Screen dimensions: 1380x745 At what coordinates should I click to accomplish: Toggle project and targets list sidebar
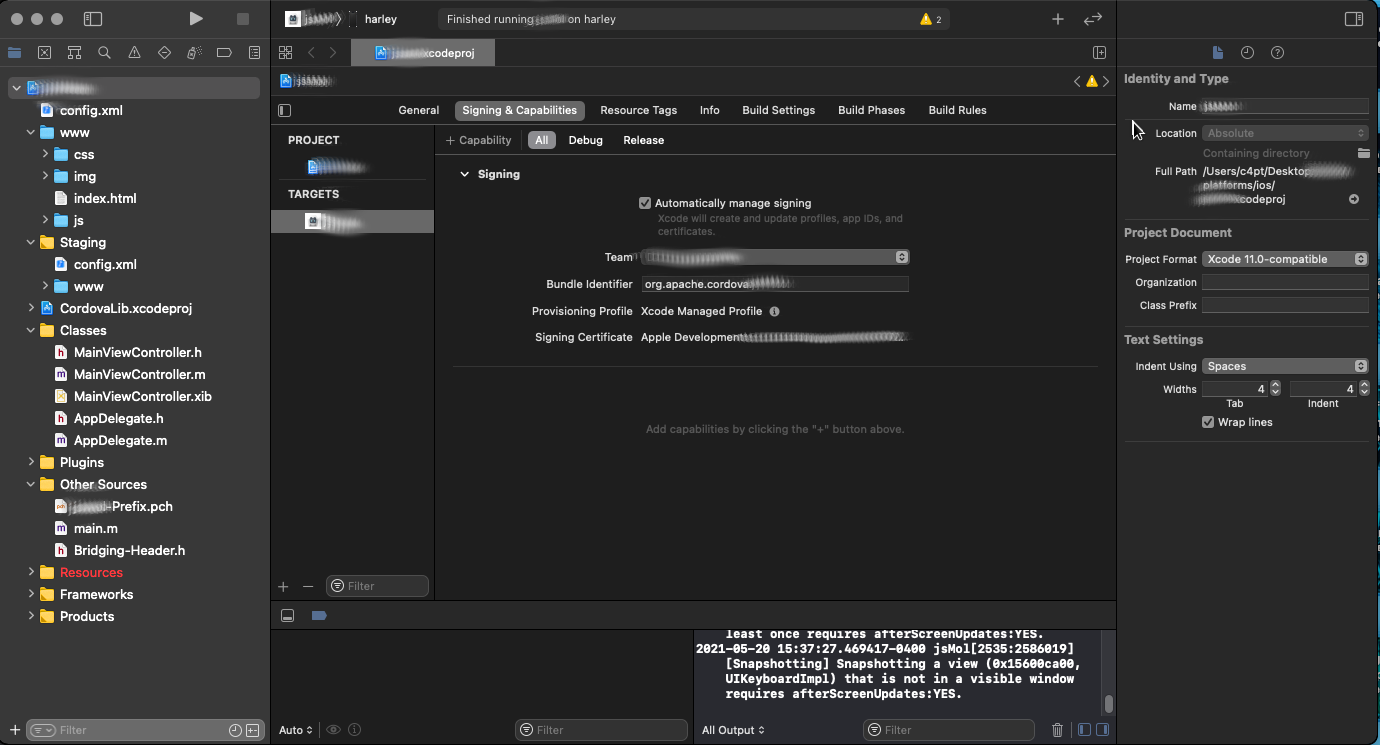(285, 110)
